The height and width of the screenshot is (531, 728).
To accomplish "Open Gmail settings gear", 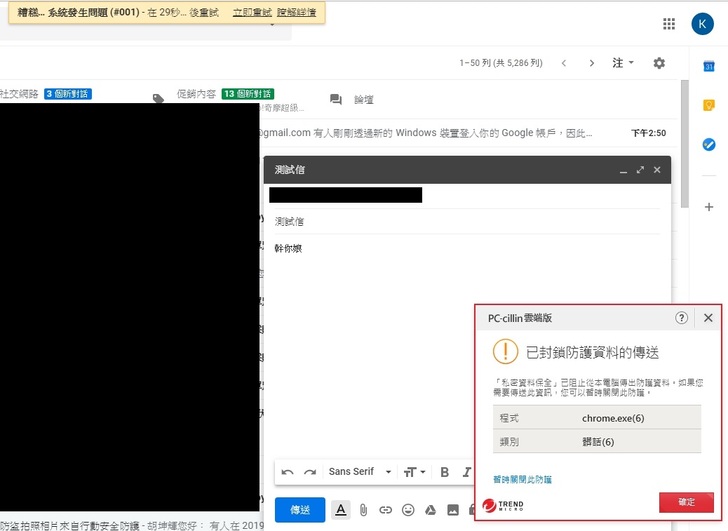I will tap(659, 63).
